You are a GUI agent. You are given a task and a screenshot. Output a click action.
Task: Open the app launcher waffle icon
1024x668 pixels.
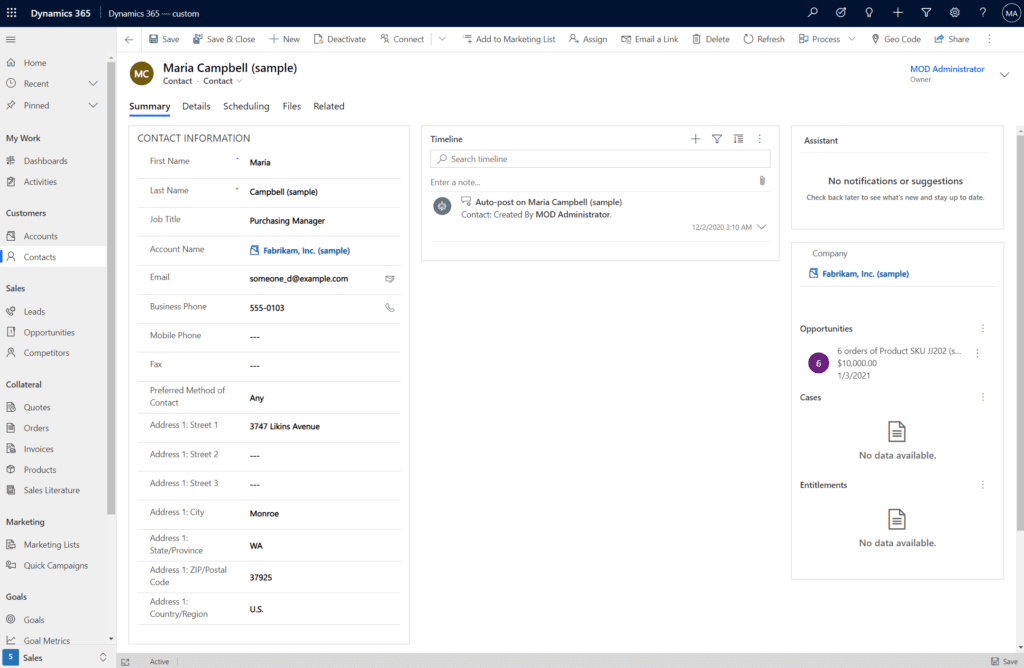(x=12, y=12)
